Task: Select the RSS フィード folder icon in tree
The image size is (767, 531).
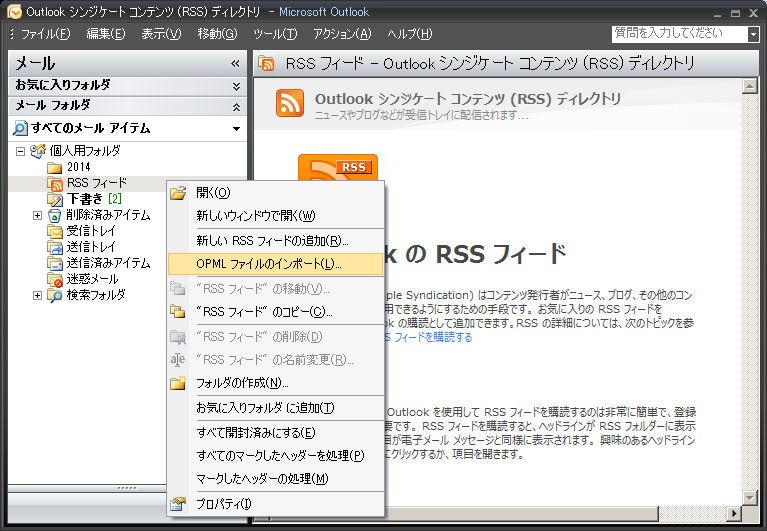Action: tap(55, 184)
